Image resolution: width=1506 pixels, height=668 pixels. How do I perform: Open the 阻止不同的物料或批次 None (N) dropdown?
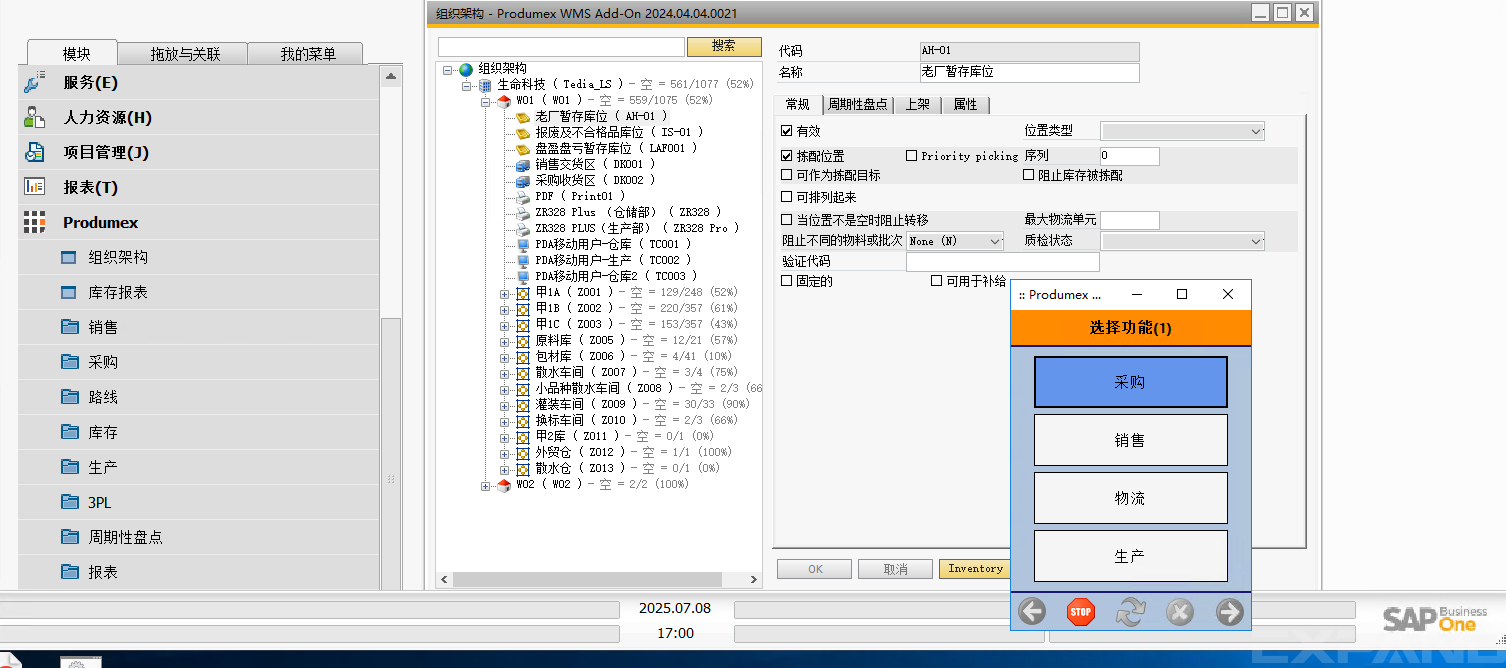click(955, 241)
